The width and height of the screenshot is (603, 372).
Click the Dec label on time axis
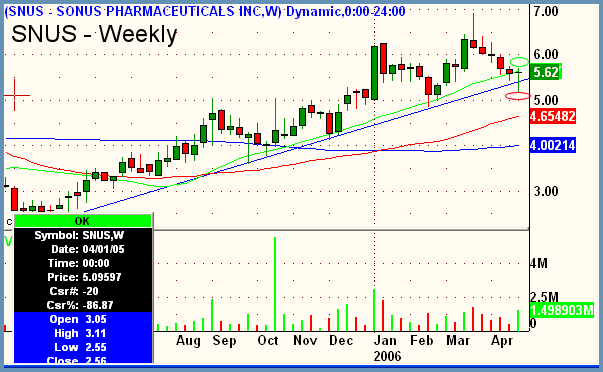(x=341, y=341)
